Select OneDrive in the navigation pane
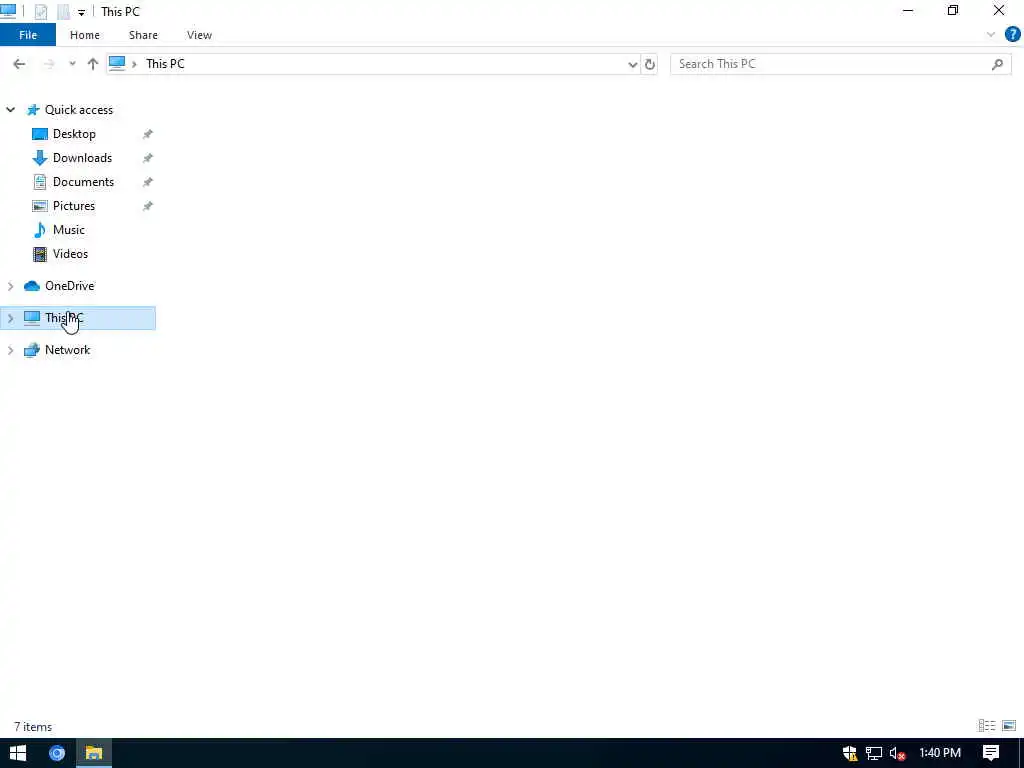The image size is (1024, 768). pos(69,286)
